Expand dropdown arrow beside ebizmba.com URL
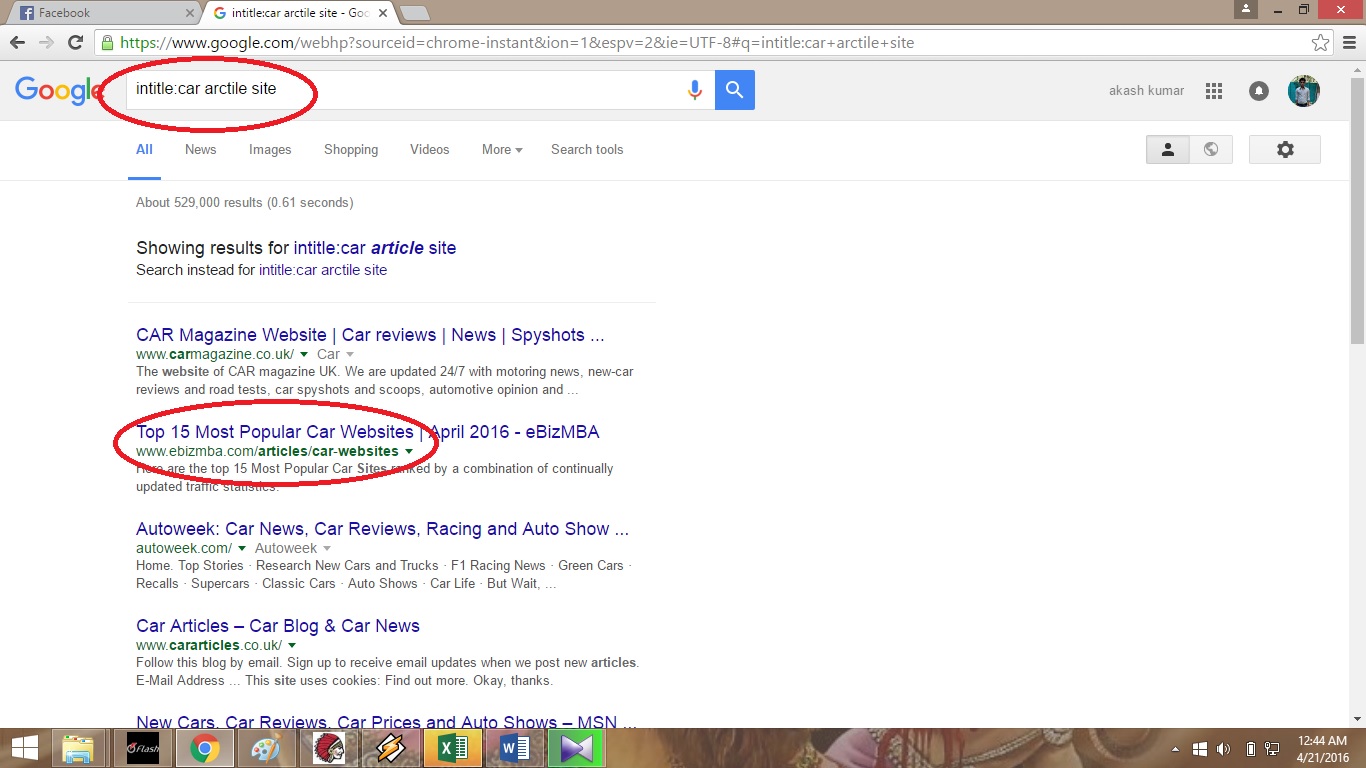Image resolution: width=1366 pixels, height=768 pixels. [408, 451]
